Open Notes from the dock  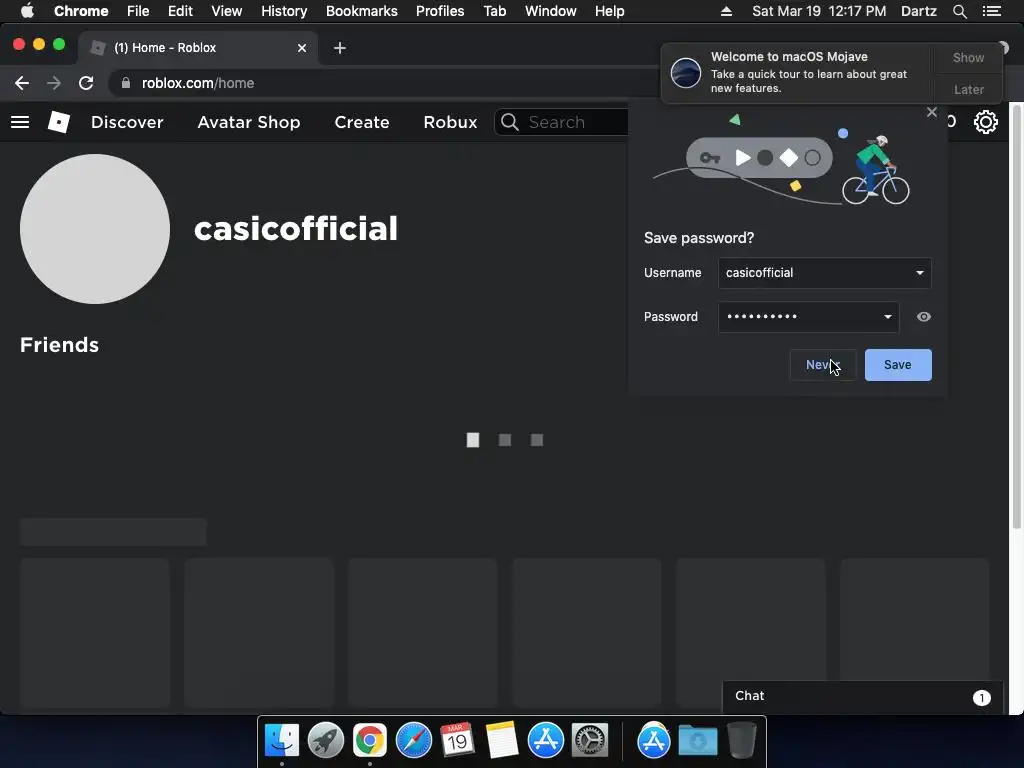(x=502, y=741)
